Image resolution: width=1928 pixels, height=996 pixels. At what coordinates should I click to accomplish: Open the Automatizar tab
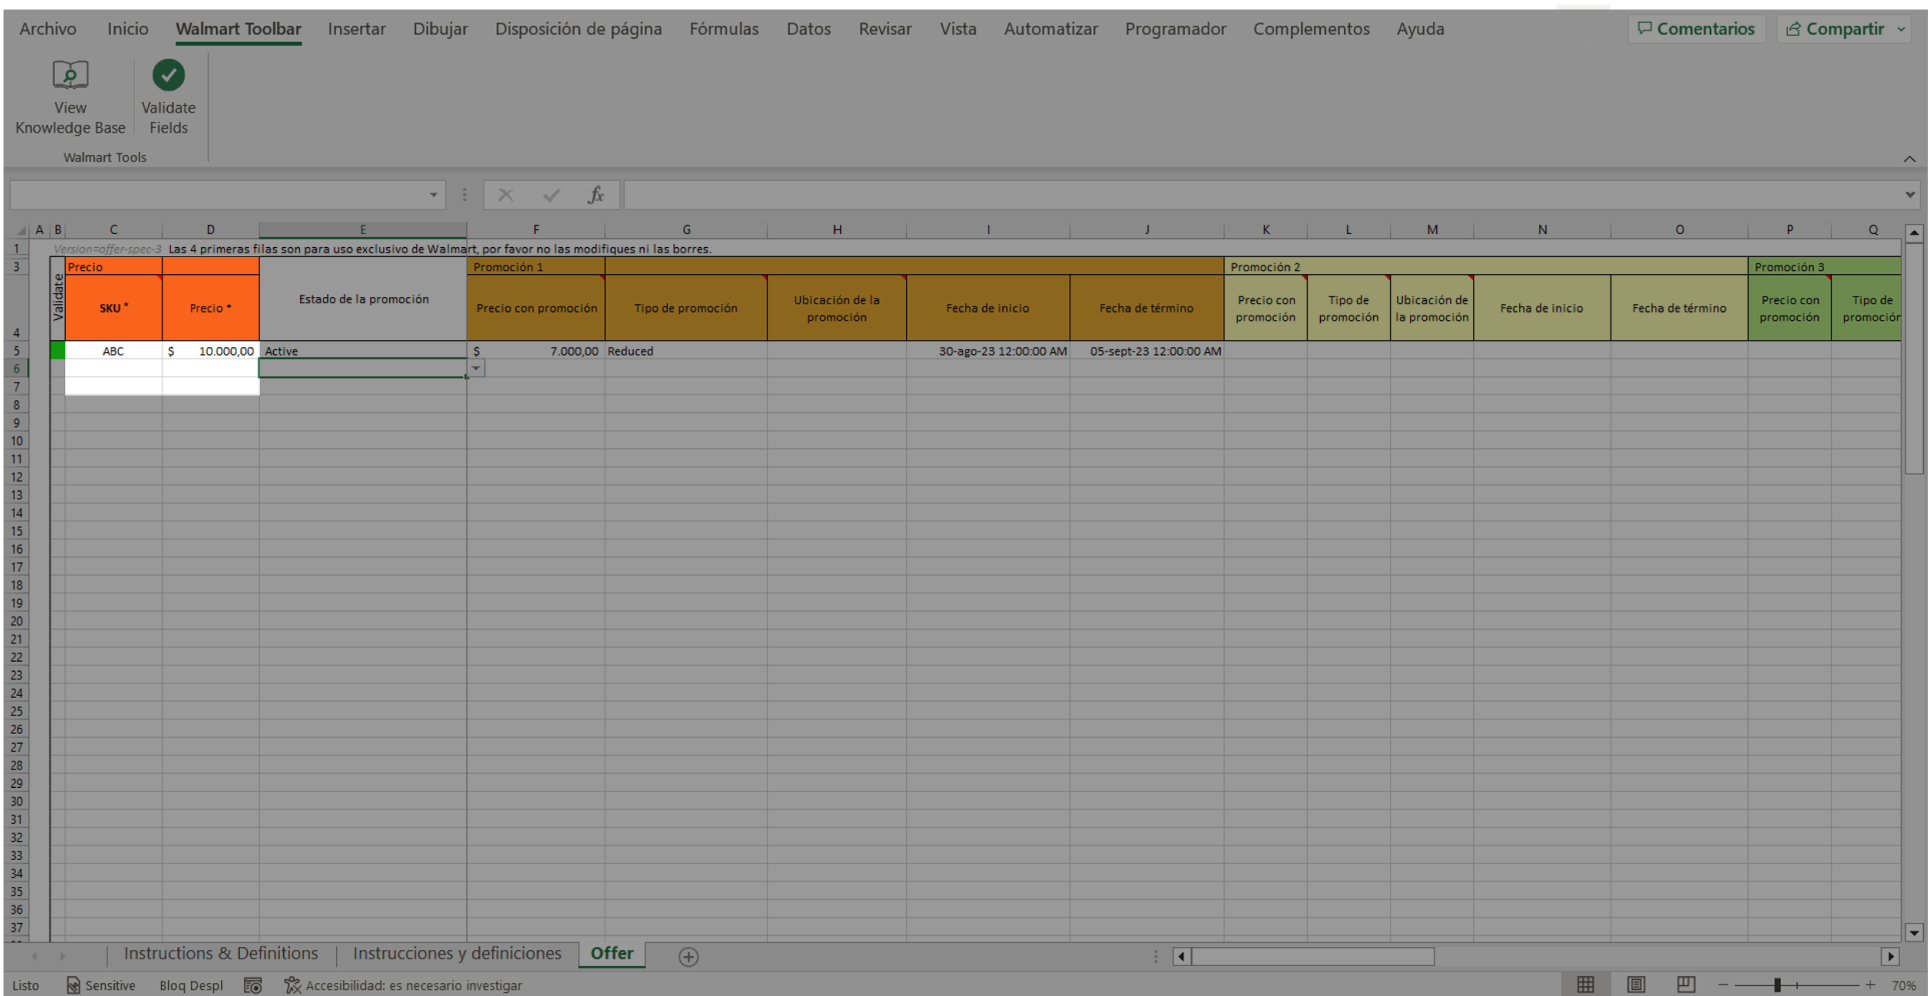[1051, 29]
